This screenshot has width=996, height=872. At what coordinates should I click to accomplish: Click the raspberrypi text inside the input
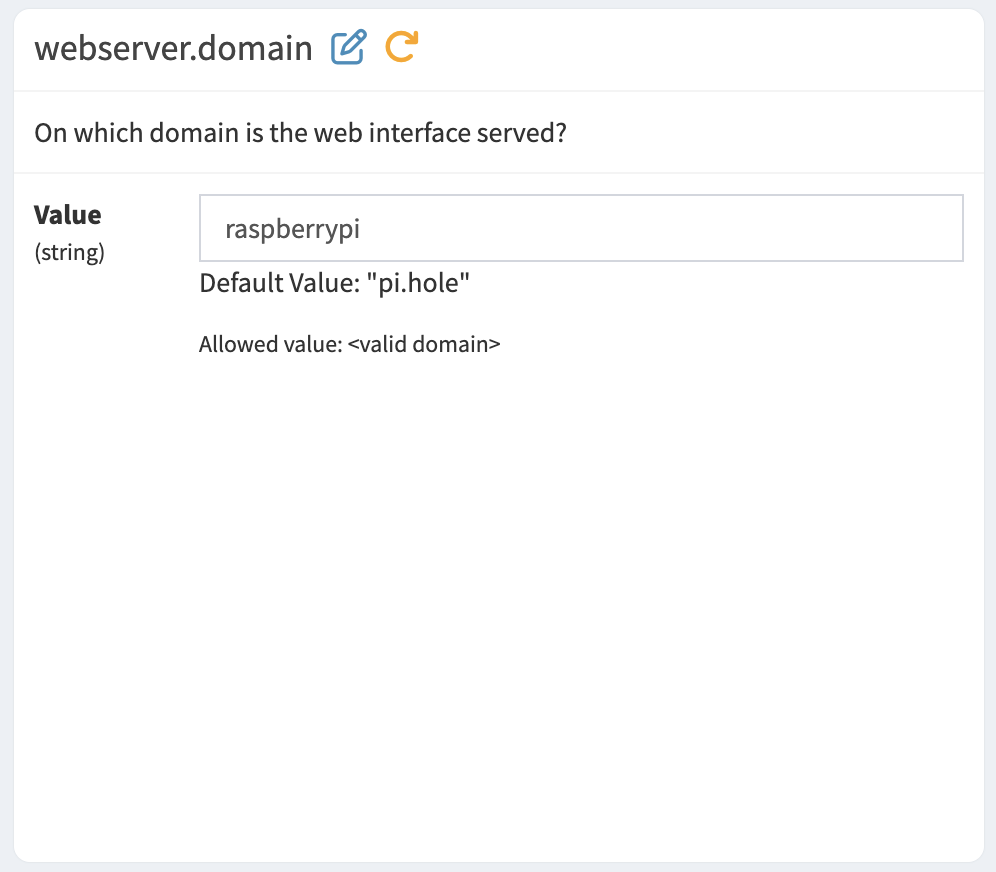pyautogui.click(x=292, y=229)
